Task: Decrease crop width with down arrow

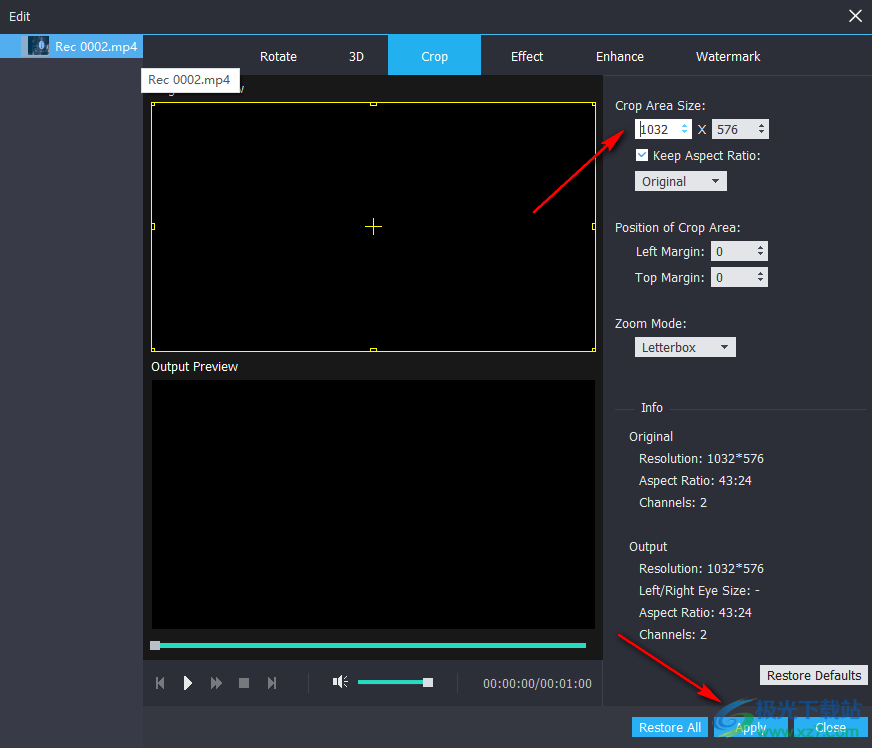Action: (685, 133)
